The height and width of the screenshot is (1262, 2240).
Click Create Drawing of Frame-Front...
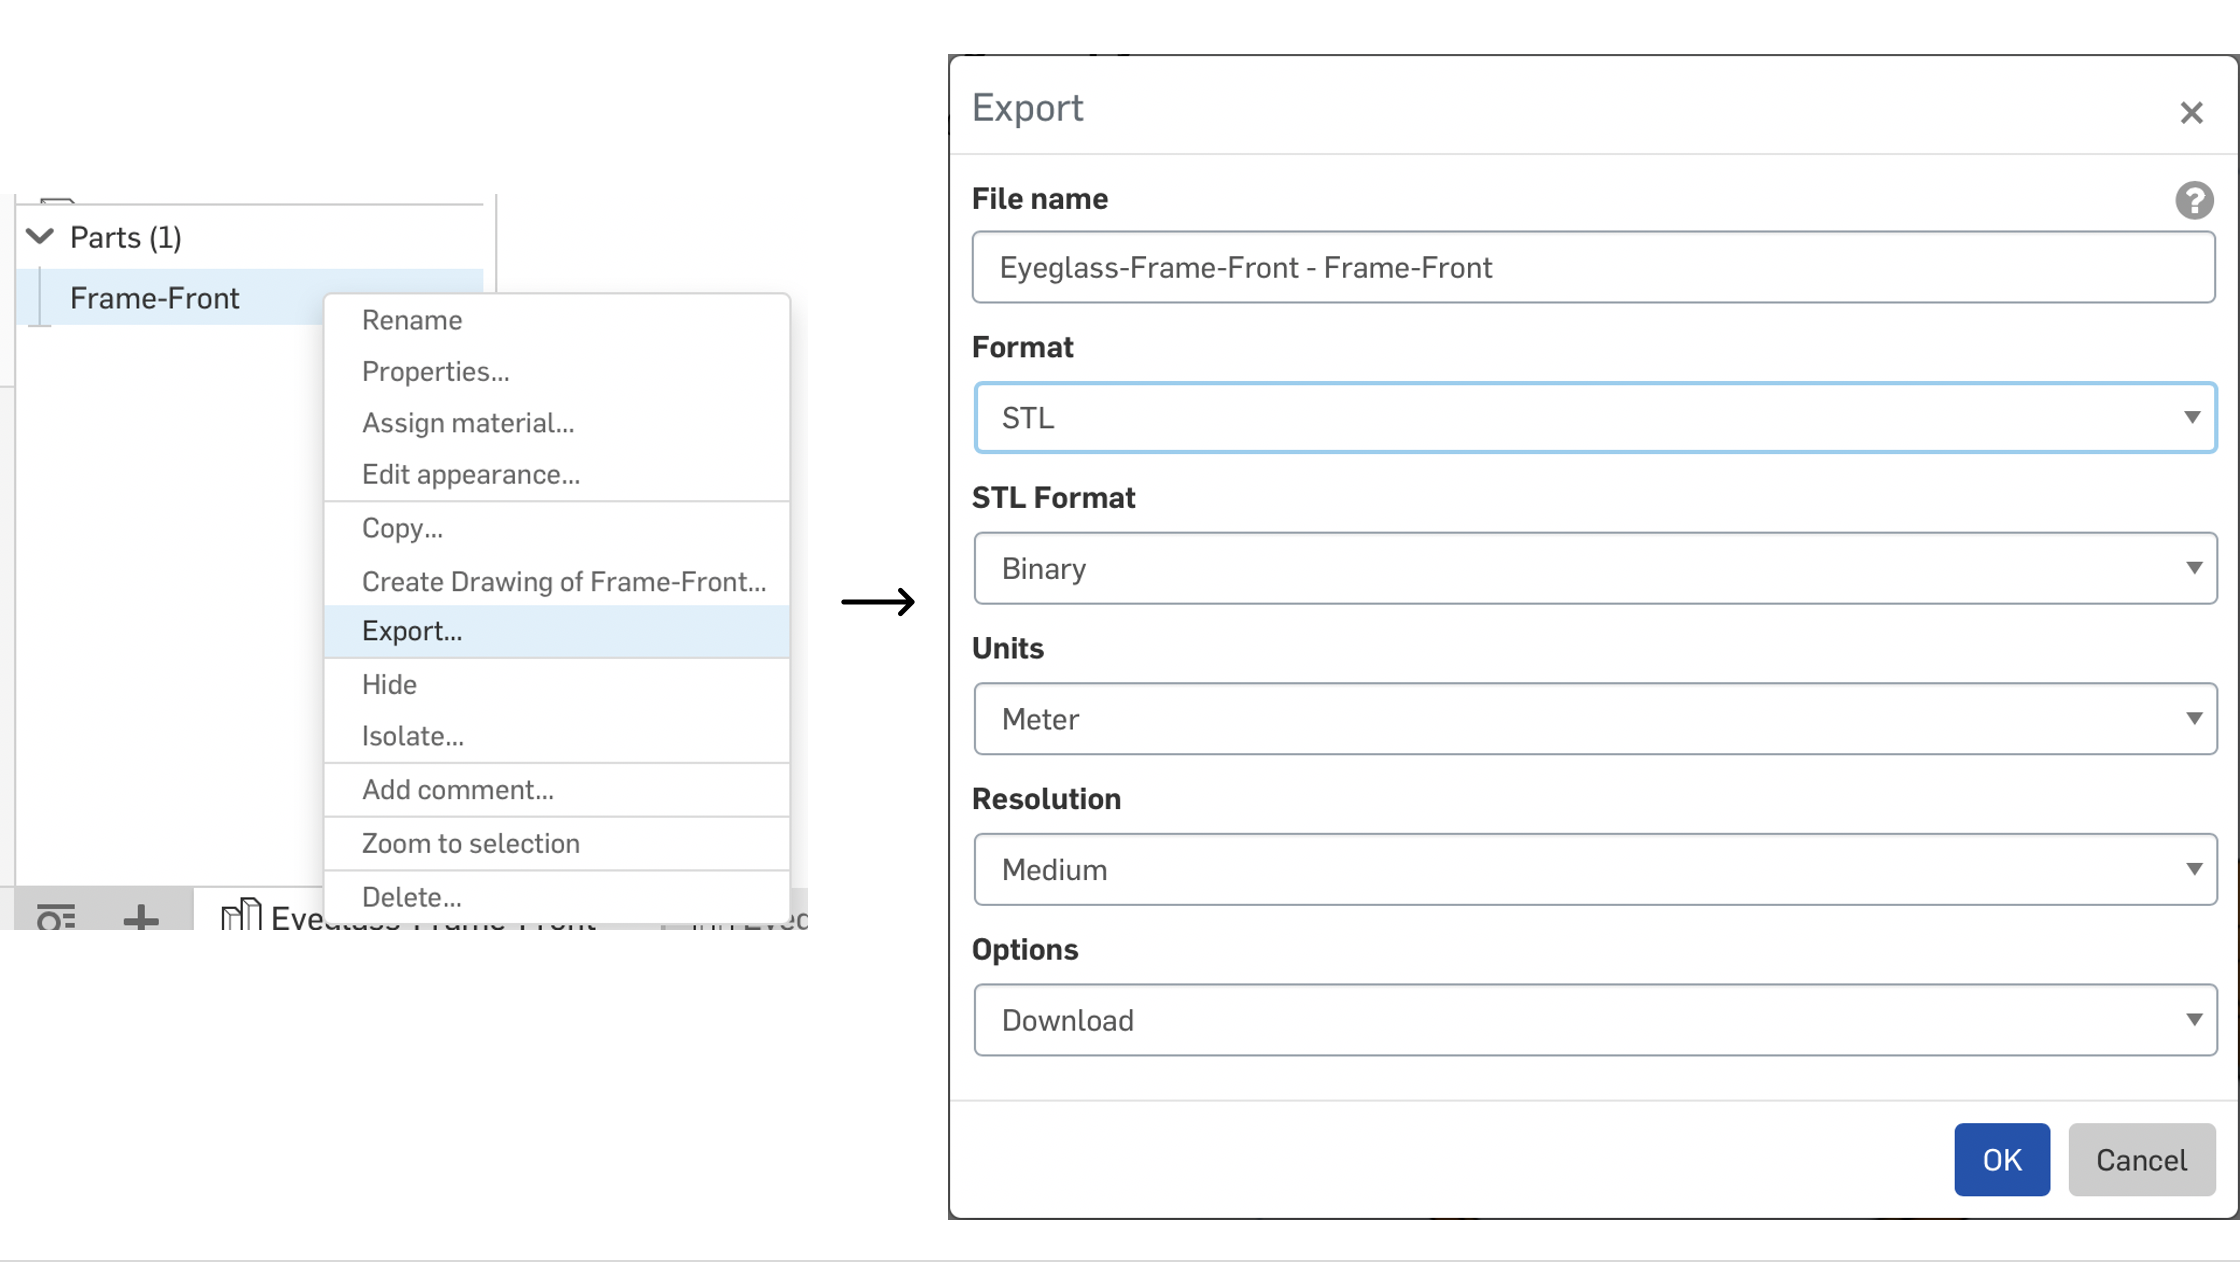(564, 581)
